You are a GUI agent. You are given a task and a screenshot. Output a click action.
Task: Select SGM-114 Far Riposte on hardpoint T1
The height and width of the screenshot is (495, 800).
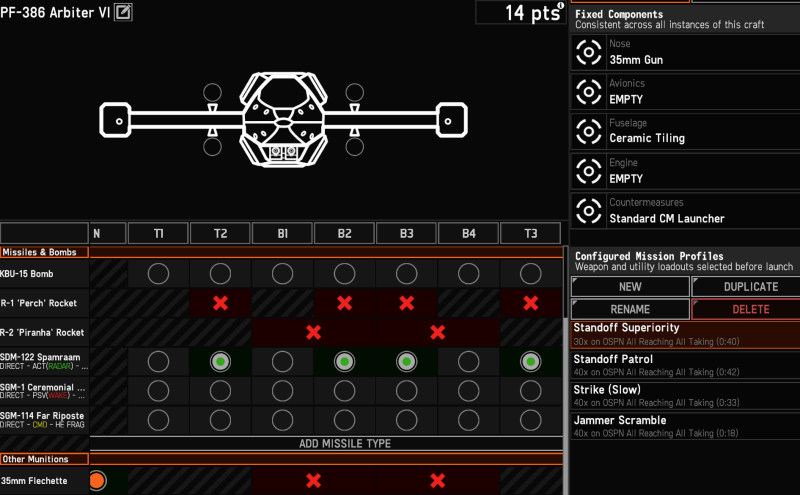coord(158,420)
